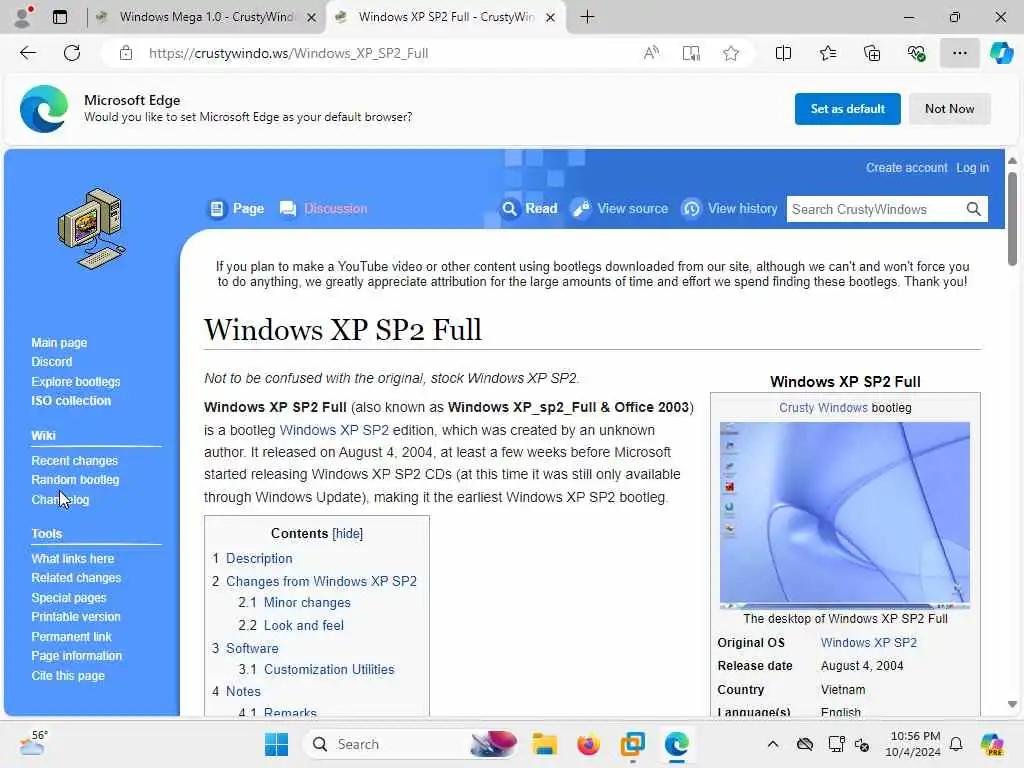Open Crusty Windows infobox link
The image size is (1024, 768).
point(823,408)
